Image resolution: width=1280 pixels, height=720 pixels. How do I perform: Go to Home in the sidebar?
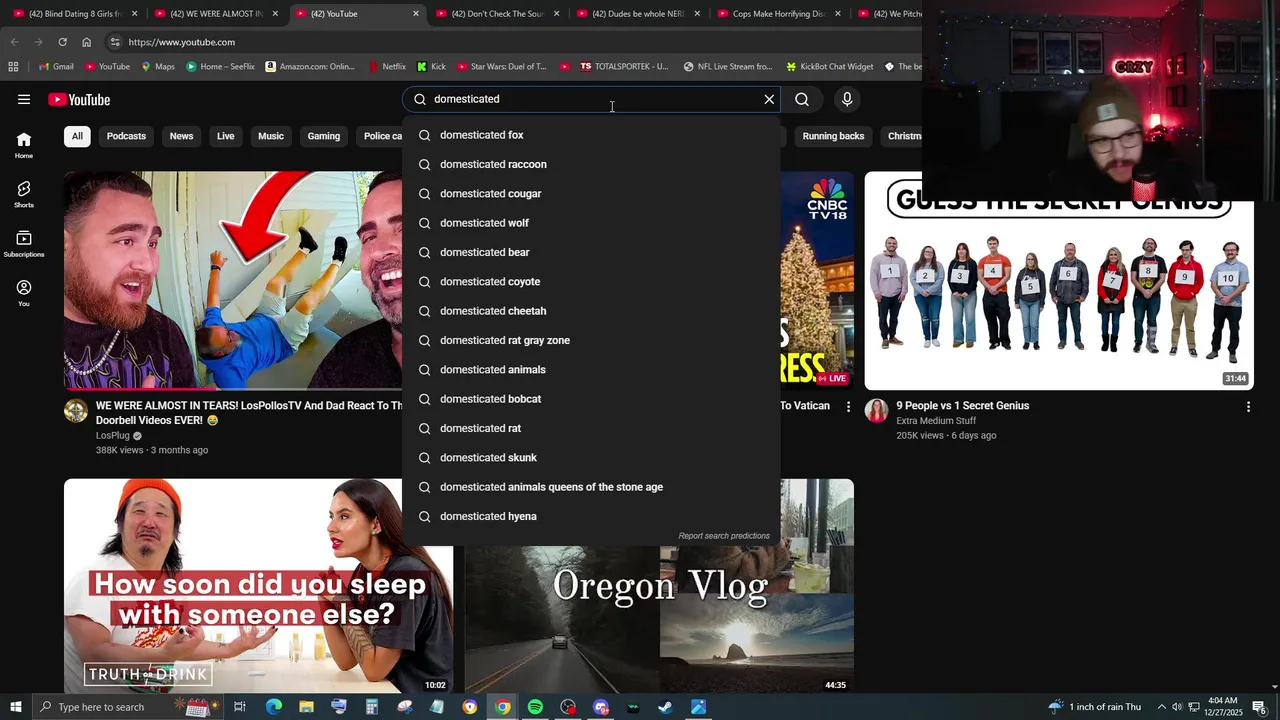[24, 145]
